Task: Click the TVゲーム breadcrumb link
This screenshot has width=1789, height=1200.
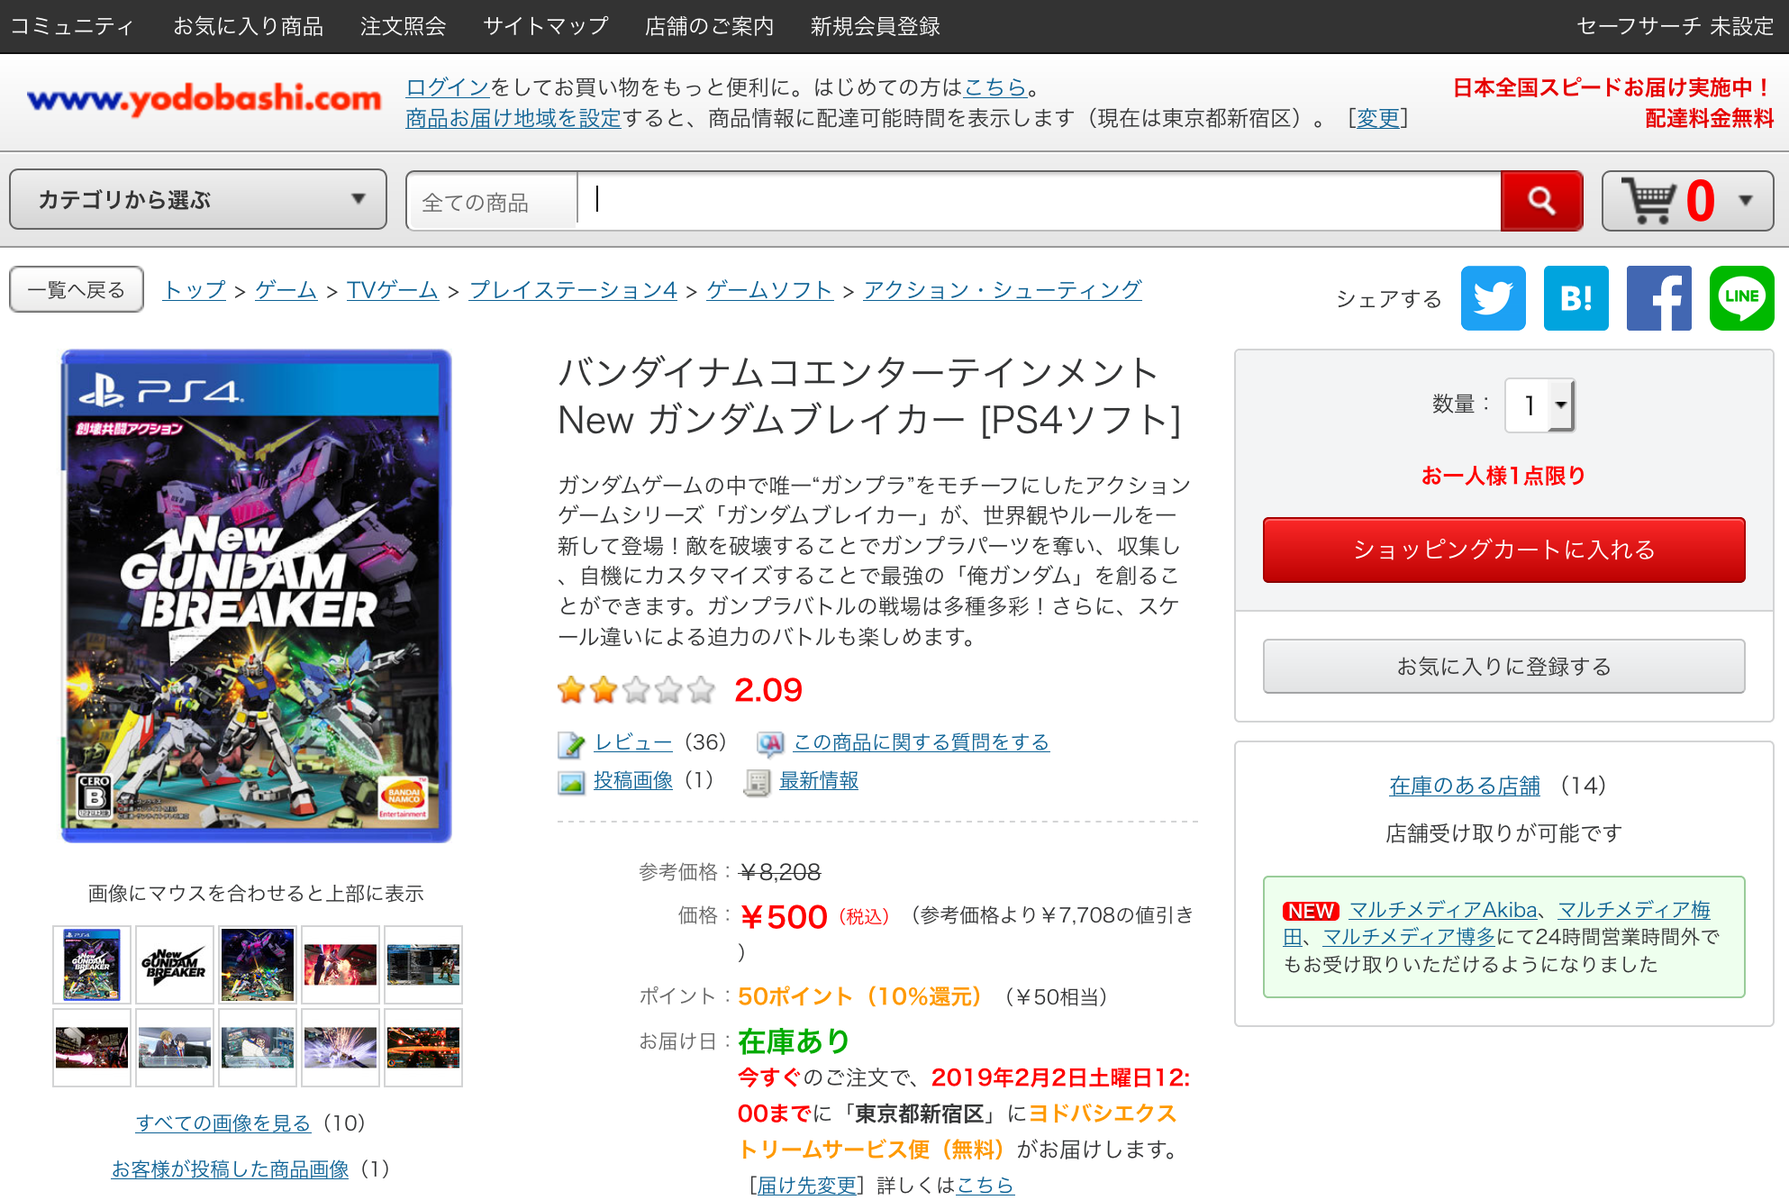Action: pos(392,290)
